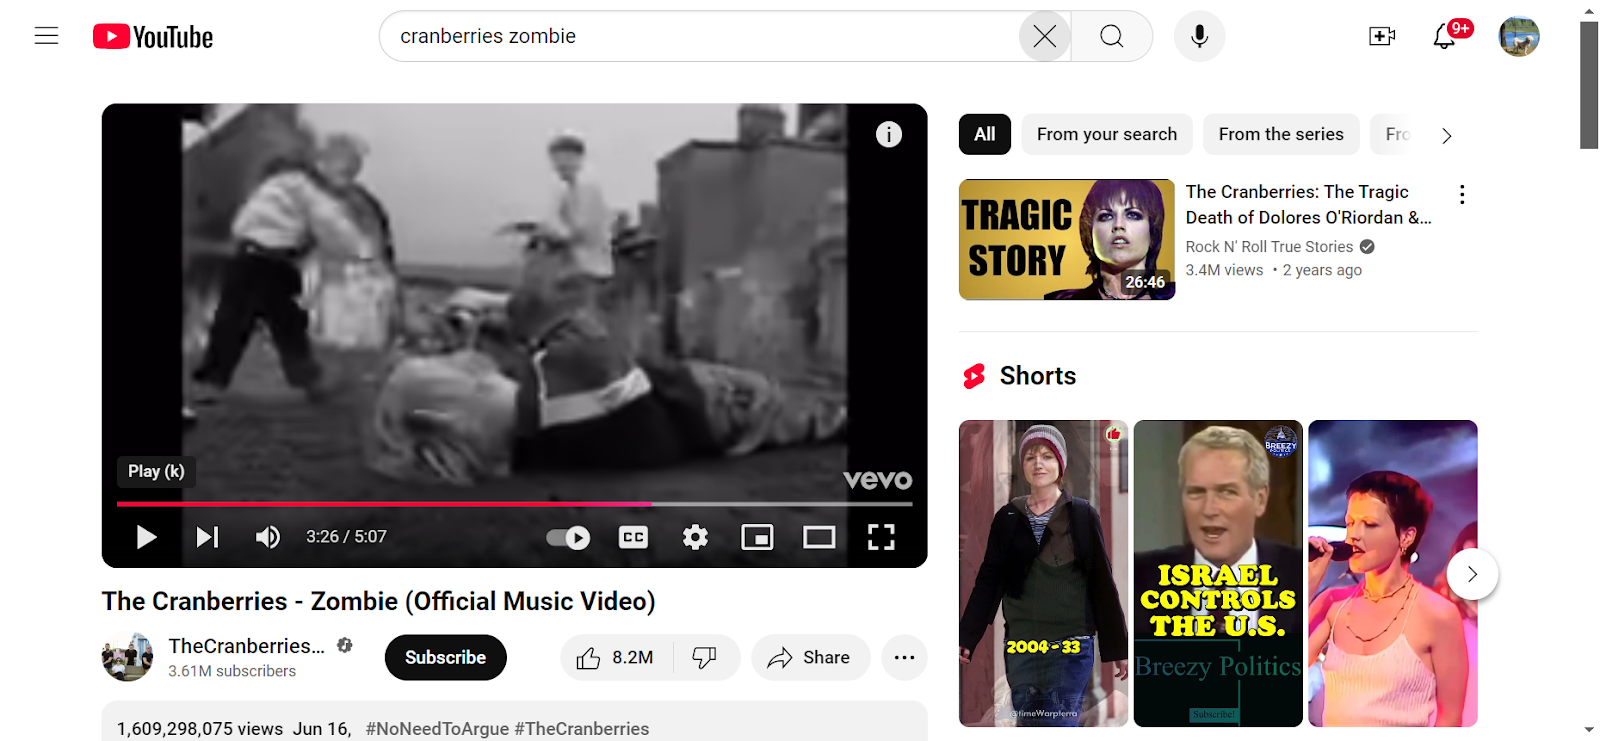
Task: Click the vevo logo in the player
Action: [x=877, y=480]
